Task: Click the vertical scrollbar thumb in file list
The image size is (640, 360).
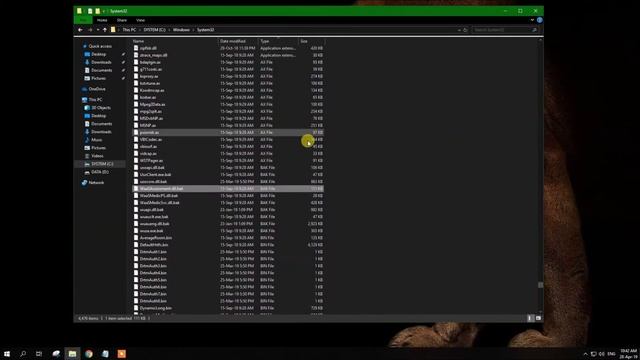Action: click(540, 285)
